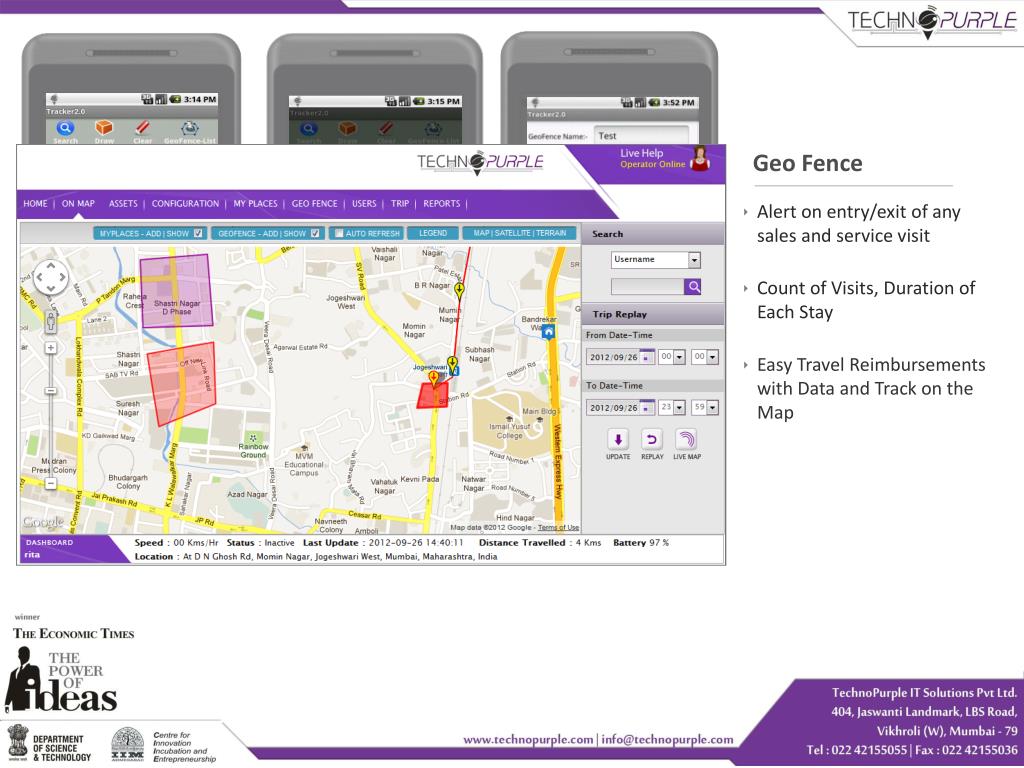Toggle GEOFENCE show checkbox
This screenshot has width=1024, height=768.
315,233
